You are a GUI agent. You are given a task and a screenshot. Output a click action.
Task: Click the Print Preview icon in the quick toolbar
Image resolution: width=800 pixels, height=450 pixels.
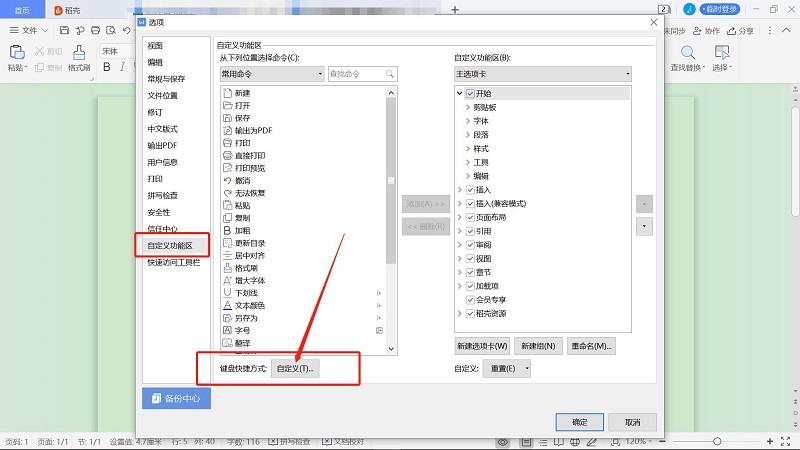click(111, 31)
